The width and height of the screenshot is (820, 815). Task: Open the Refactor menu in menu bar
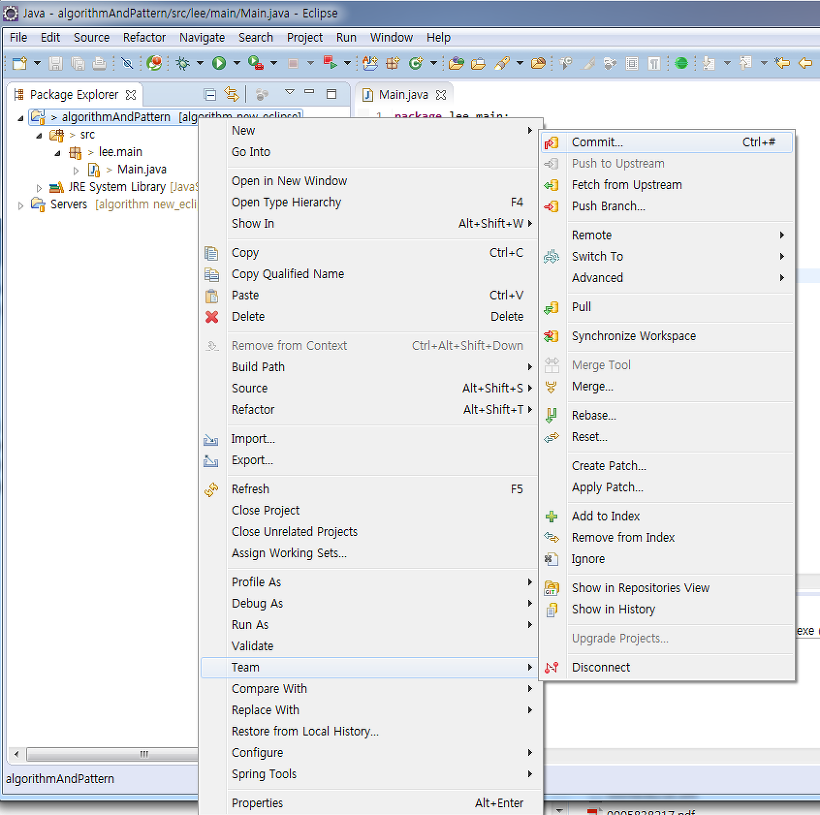coord(144,38)
